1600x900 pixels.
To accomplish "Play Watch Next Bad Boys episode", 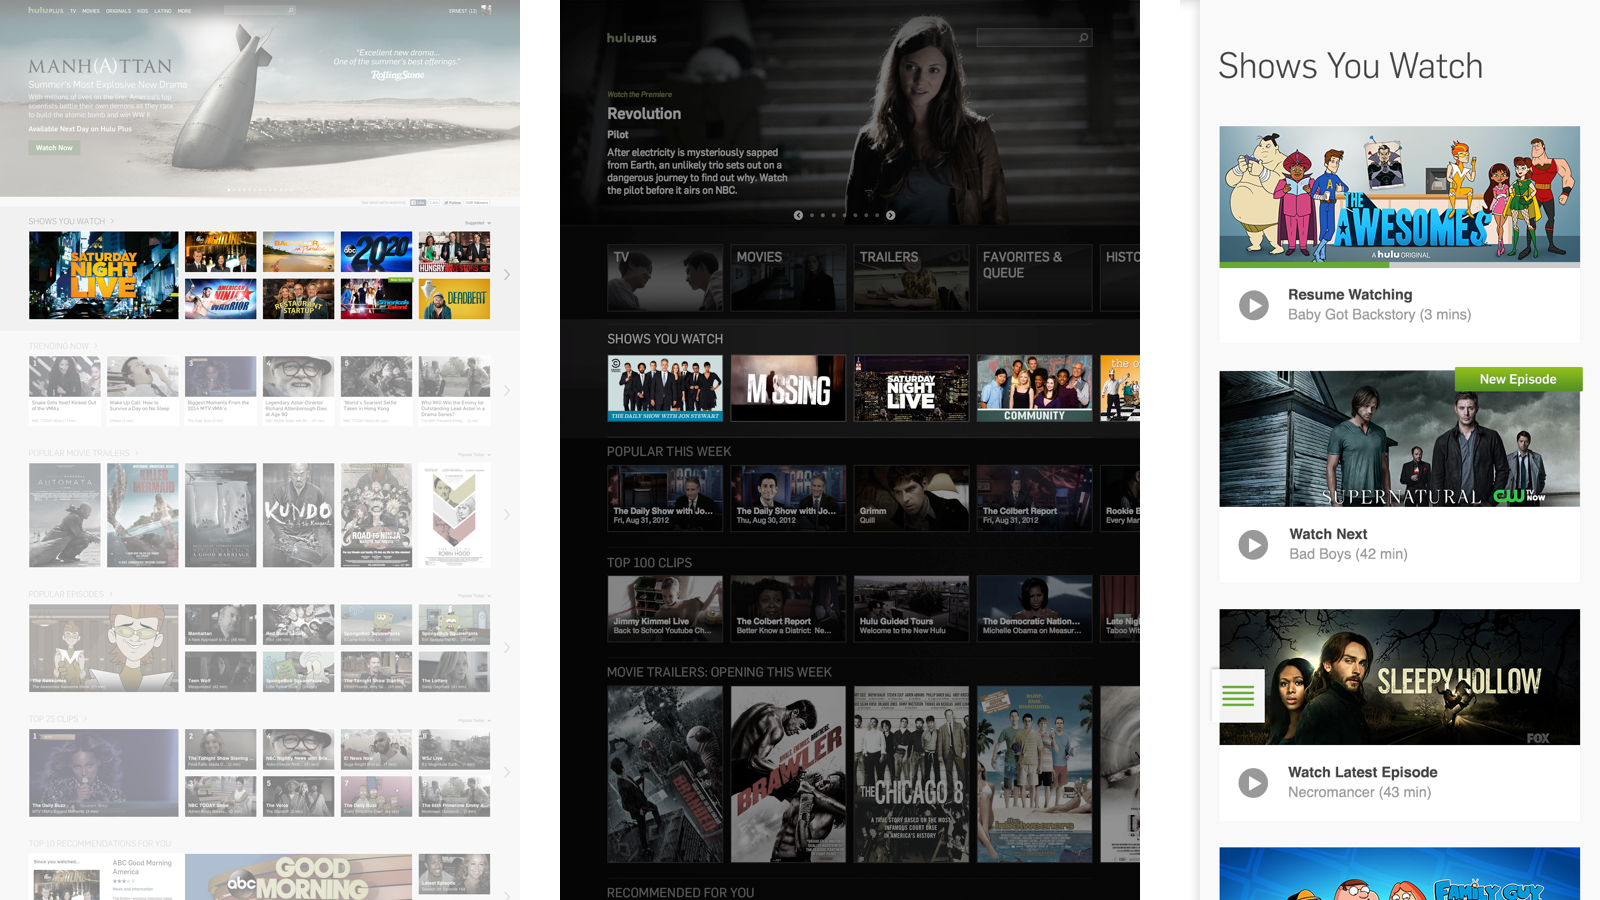I will coord(1253,545).
